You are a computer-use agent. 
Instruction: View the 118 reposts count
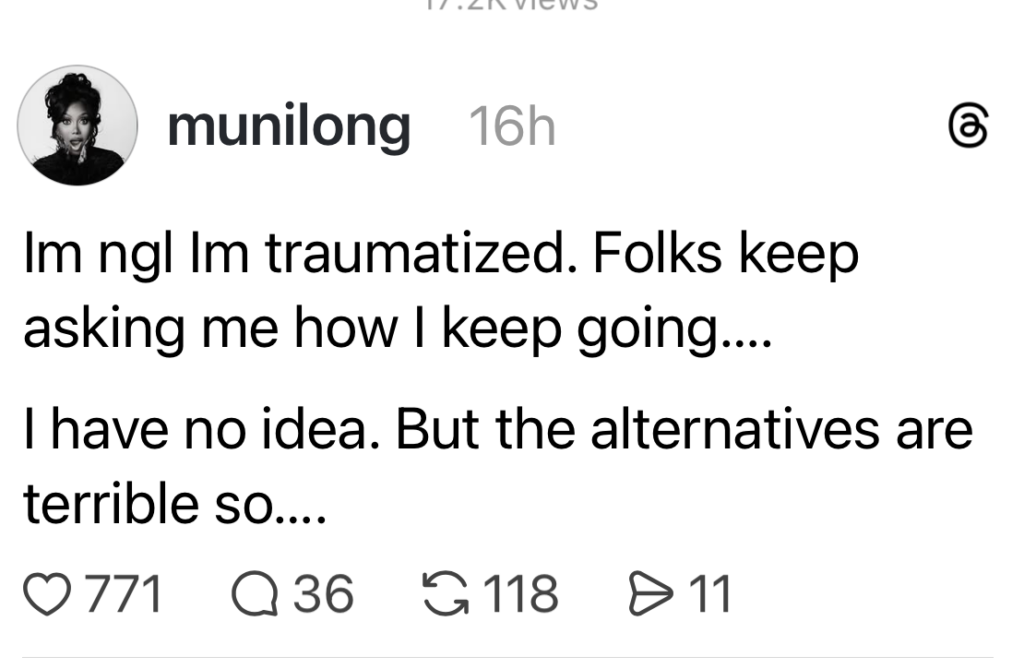point(520,594)
